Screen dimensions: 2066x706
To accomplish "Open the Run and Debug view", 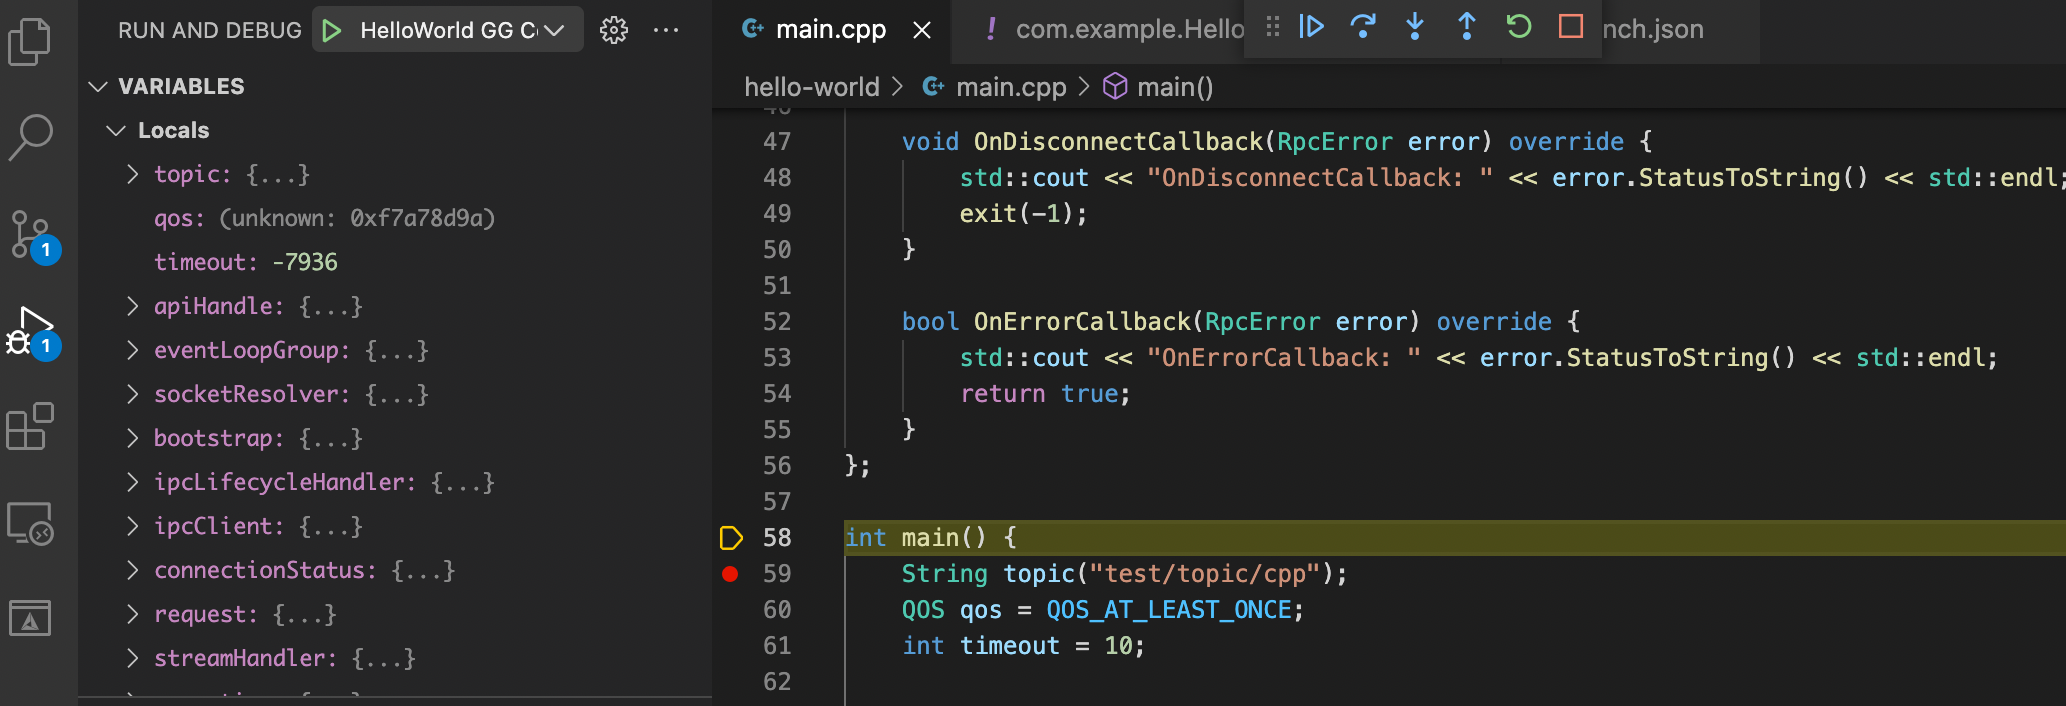I will pos(32,333).
